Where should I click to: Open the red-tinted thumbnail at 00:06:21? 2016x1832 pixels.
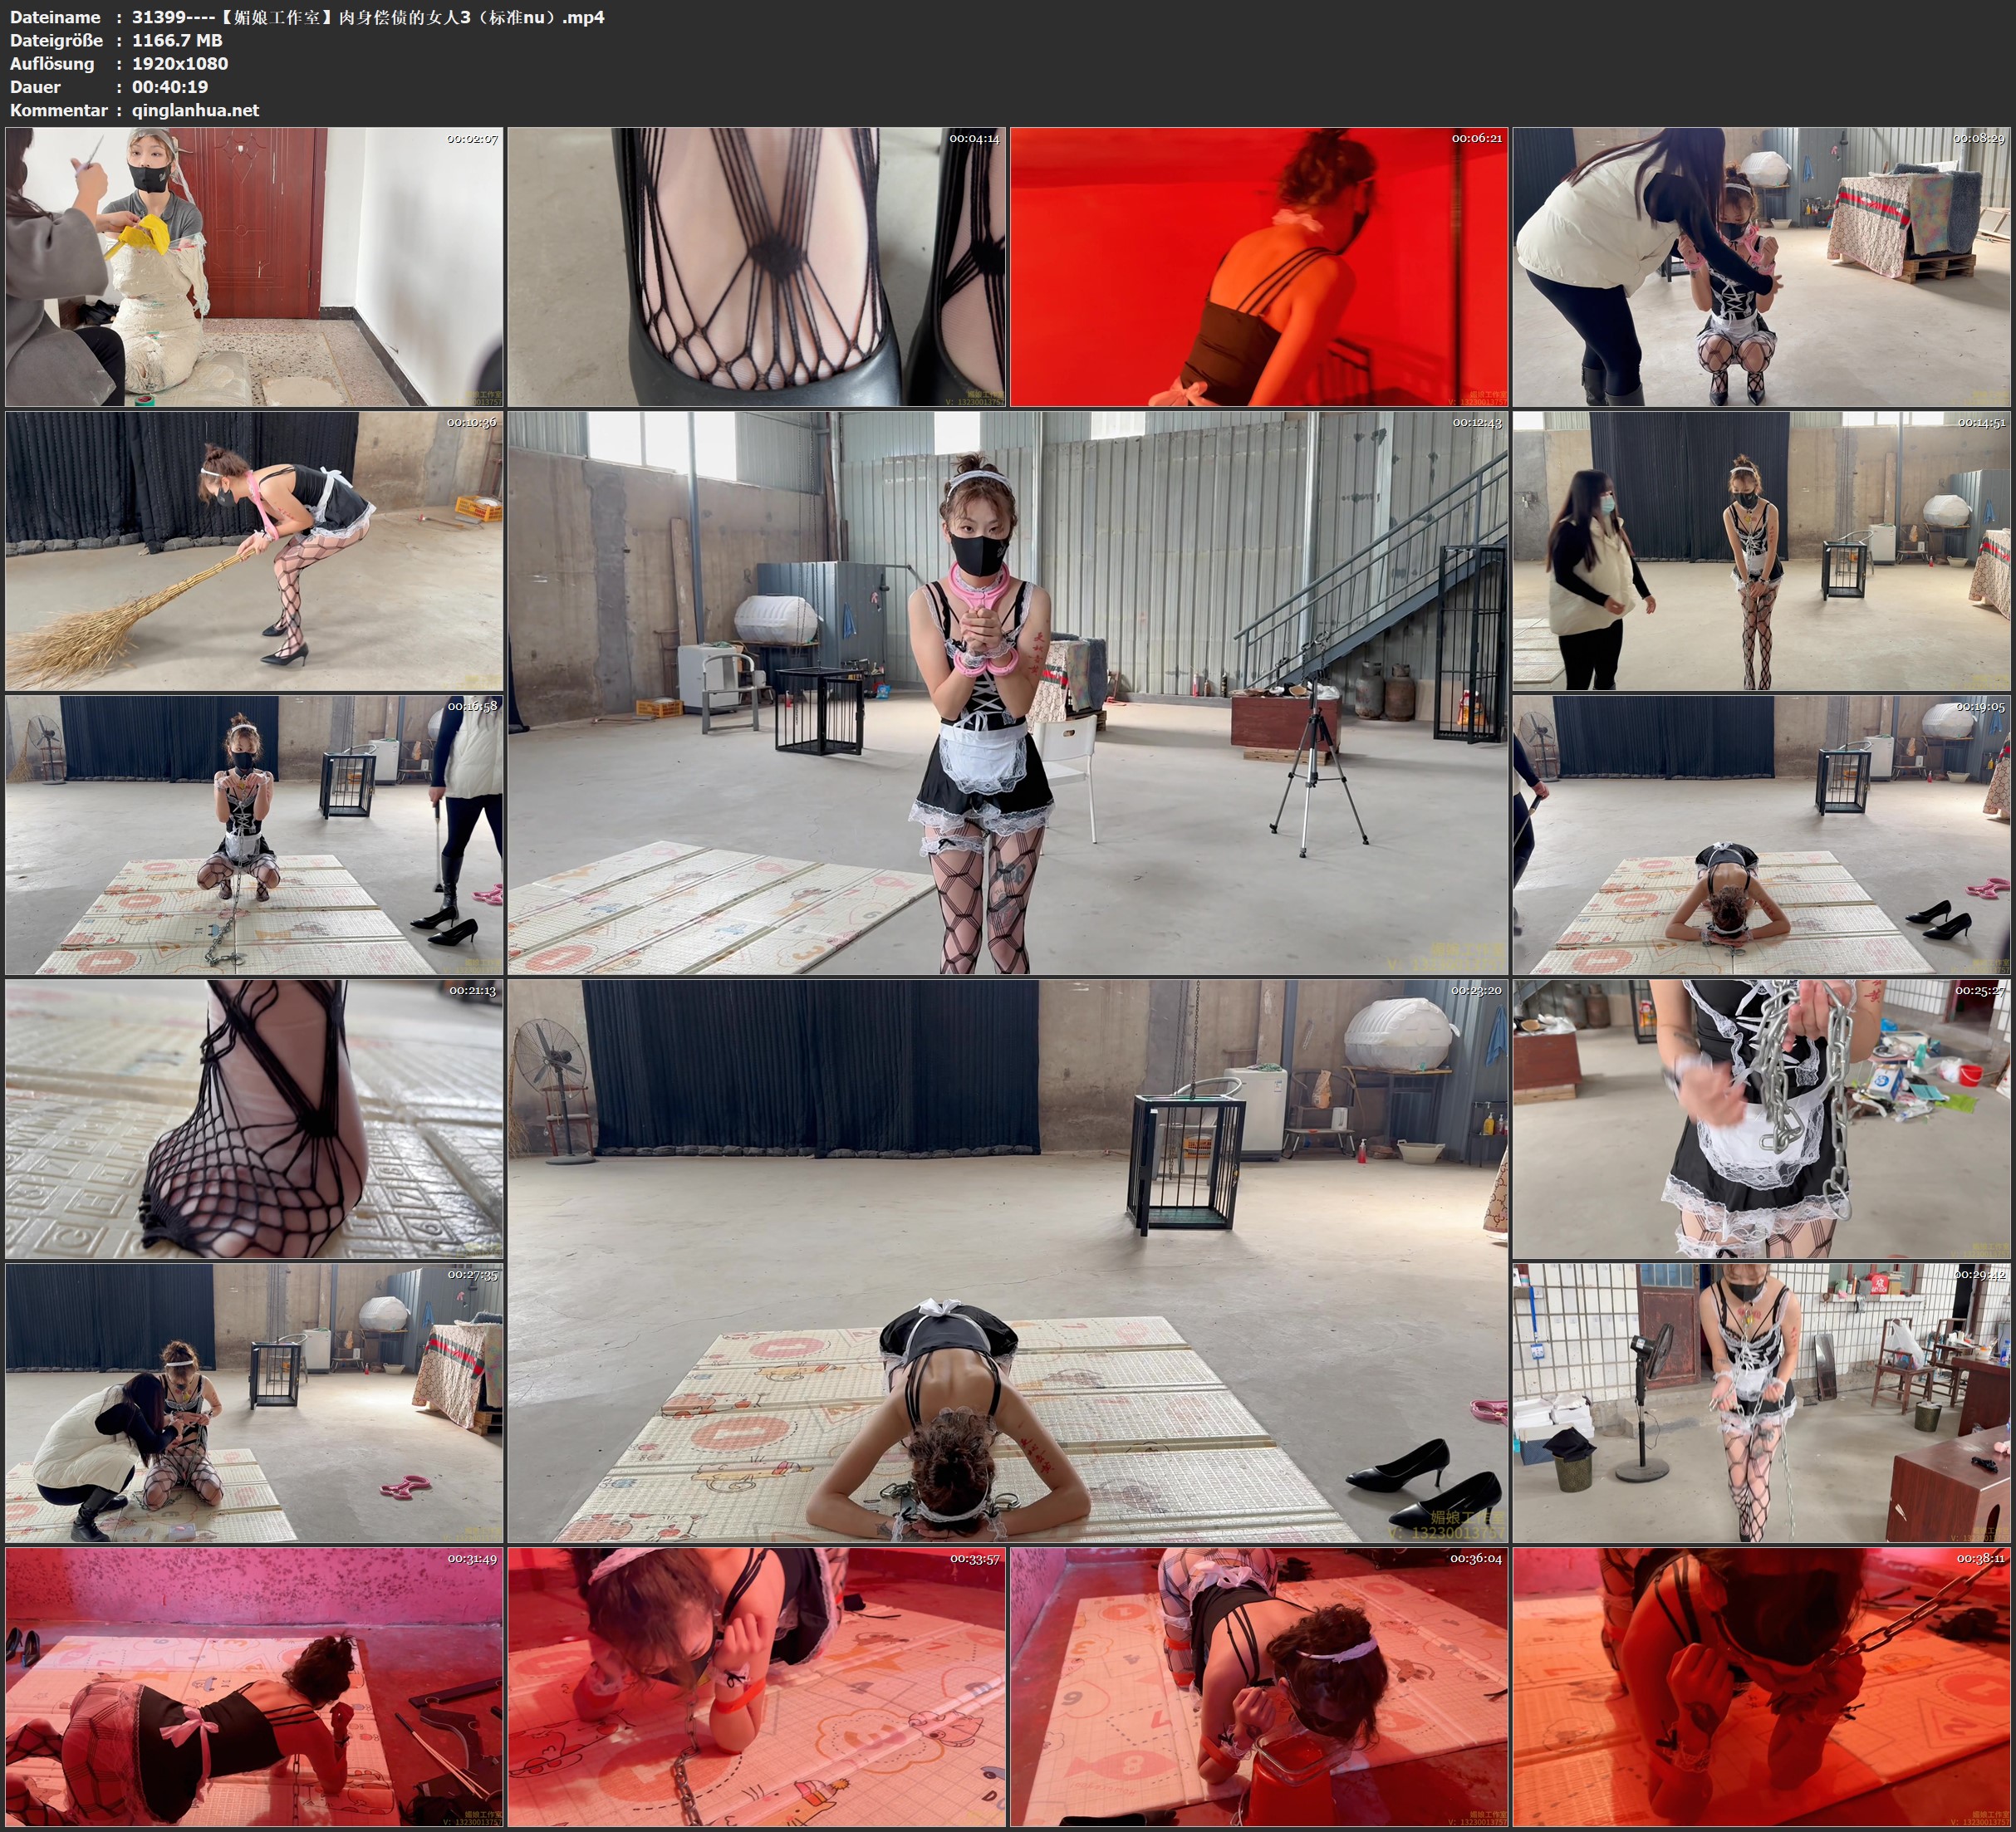point(1259,266)
